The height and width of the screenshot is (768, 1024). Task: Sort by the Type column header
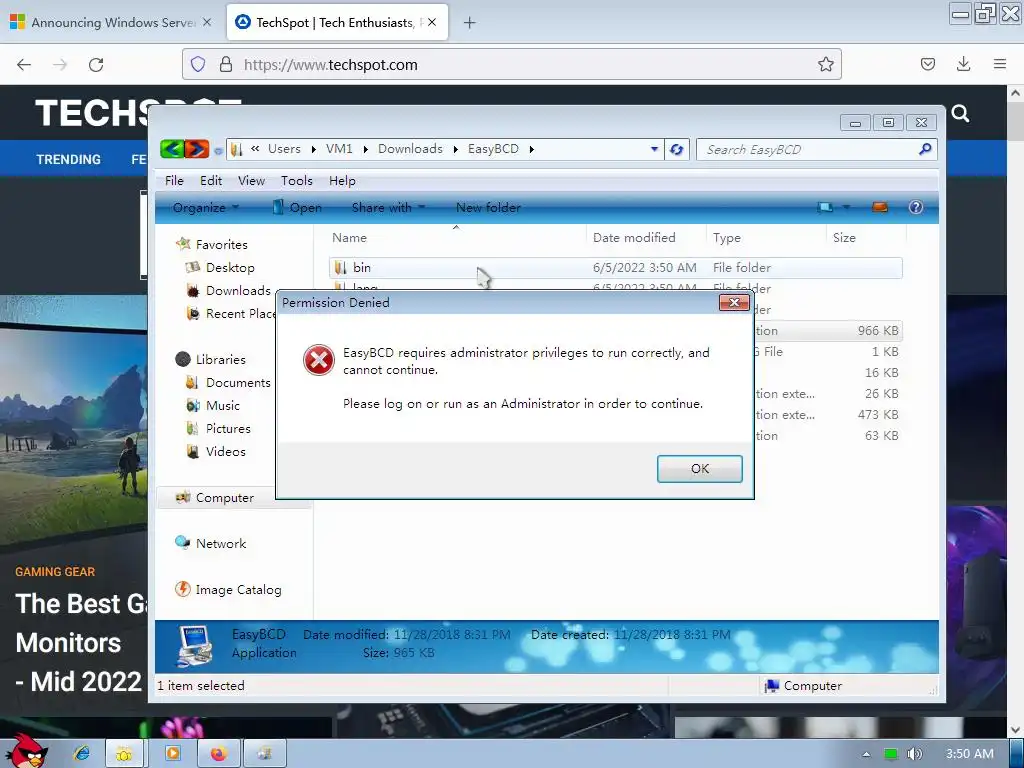coord(766,238)
